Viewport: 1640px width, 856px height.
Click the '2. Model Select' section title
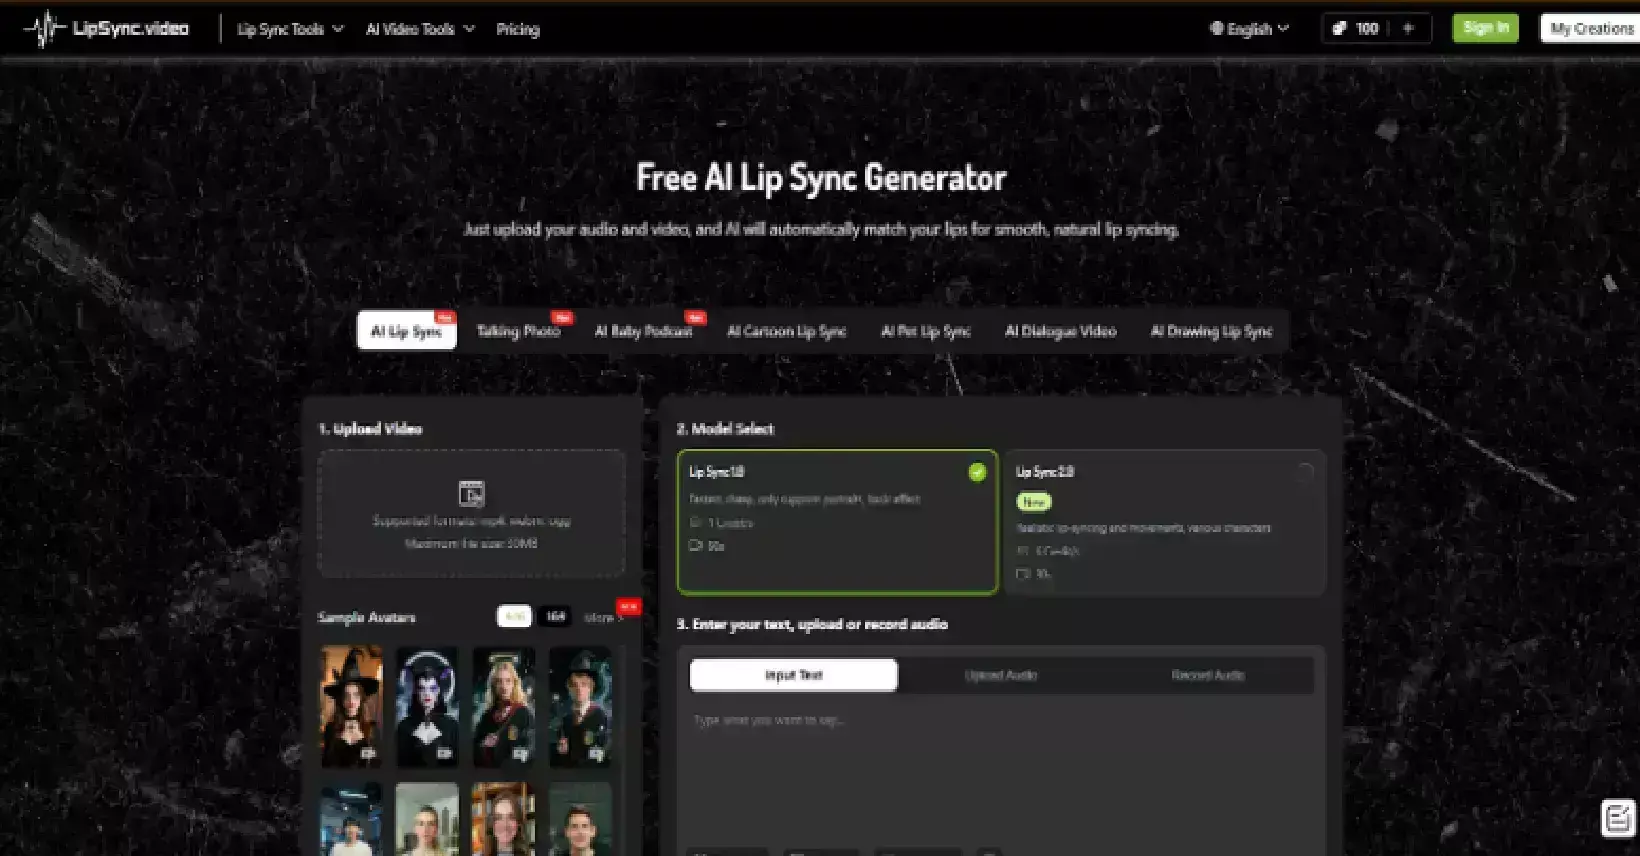click(x=725, y=429)
